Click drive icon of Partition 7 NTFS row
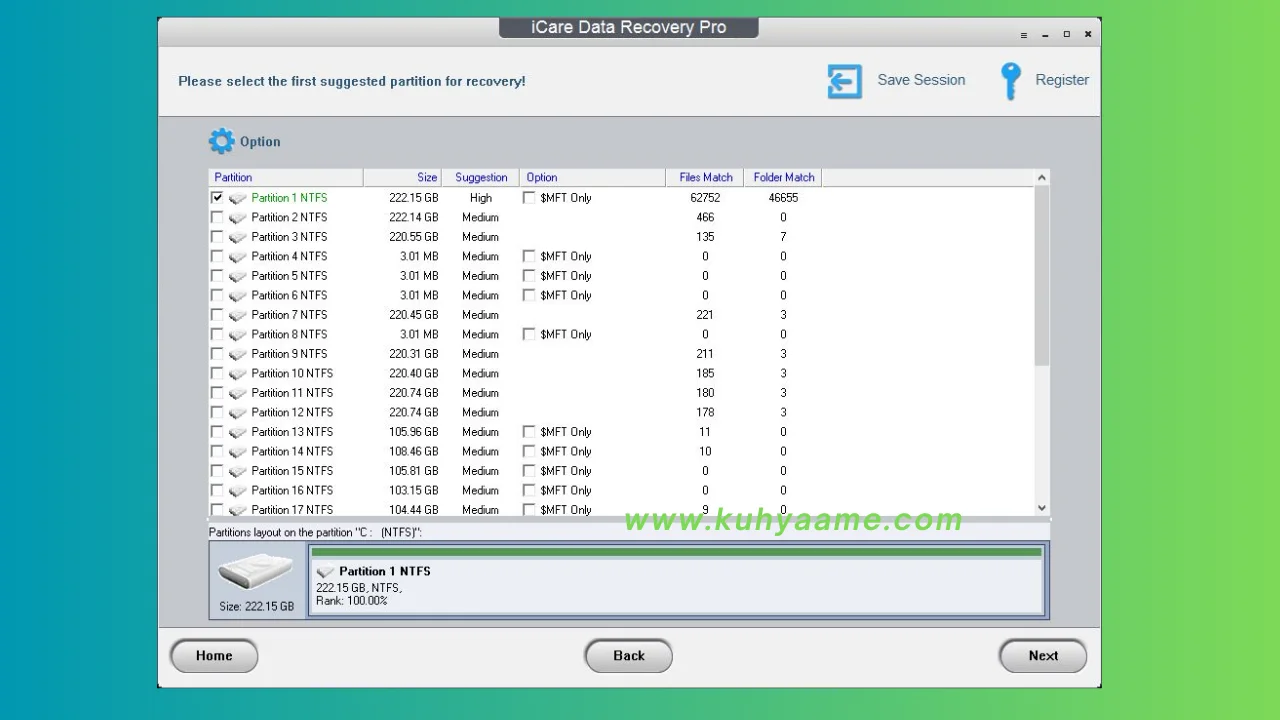 [237, 315]
